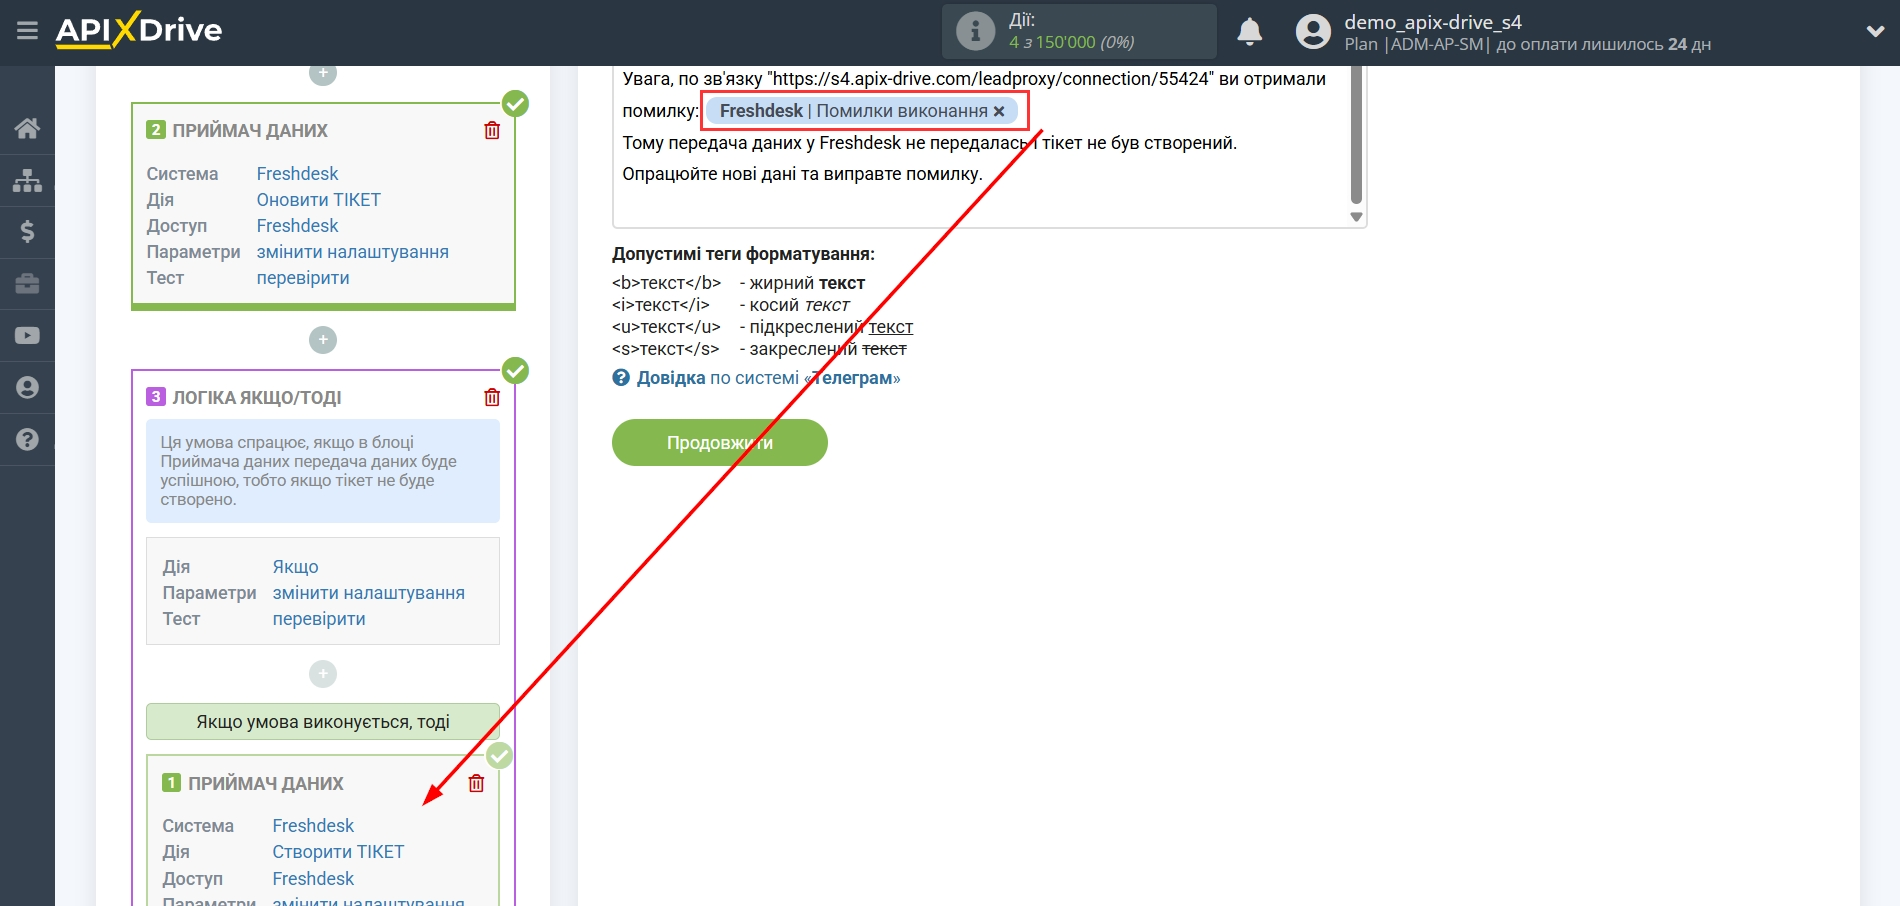The width and height of the screenshot is (1900, 906).
Task: Open Довідка по системі Телеграм link
Action: click(x=768, y=378)
